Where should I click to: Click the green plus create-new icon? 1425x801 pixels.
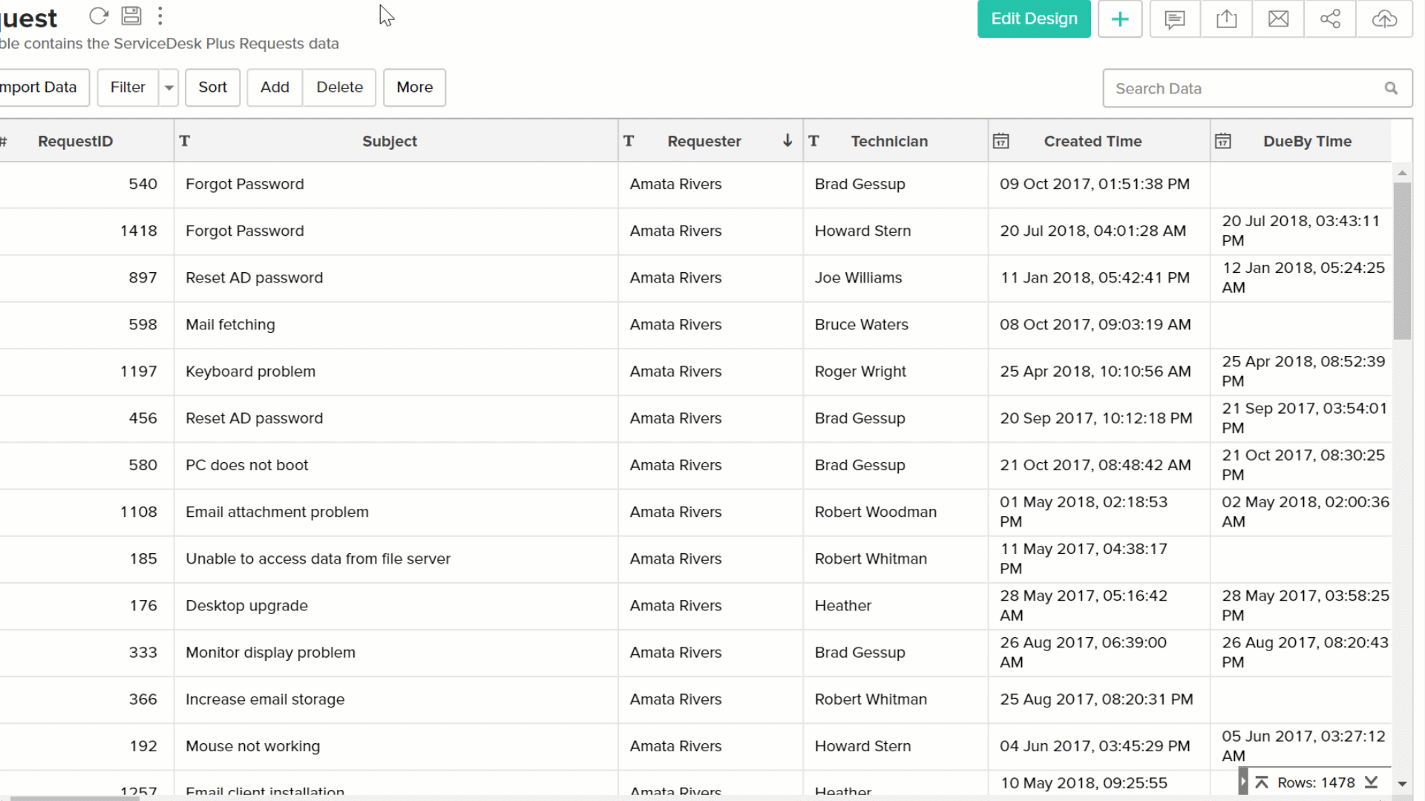point(1120,19)
